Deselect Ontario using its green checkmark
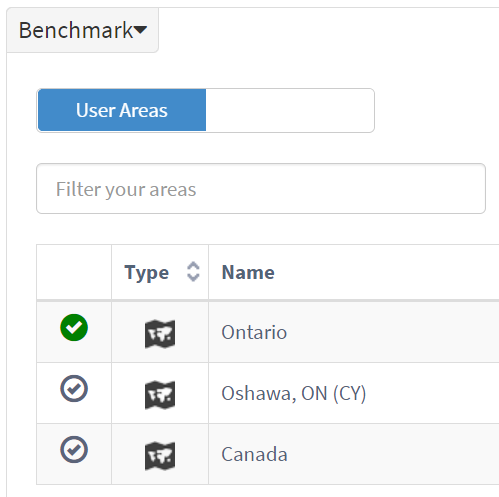The width and height of the screenshot is (499, 497). [74, 327]
